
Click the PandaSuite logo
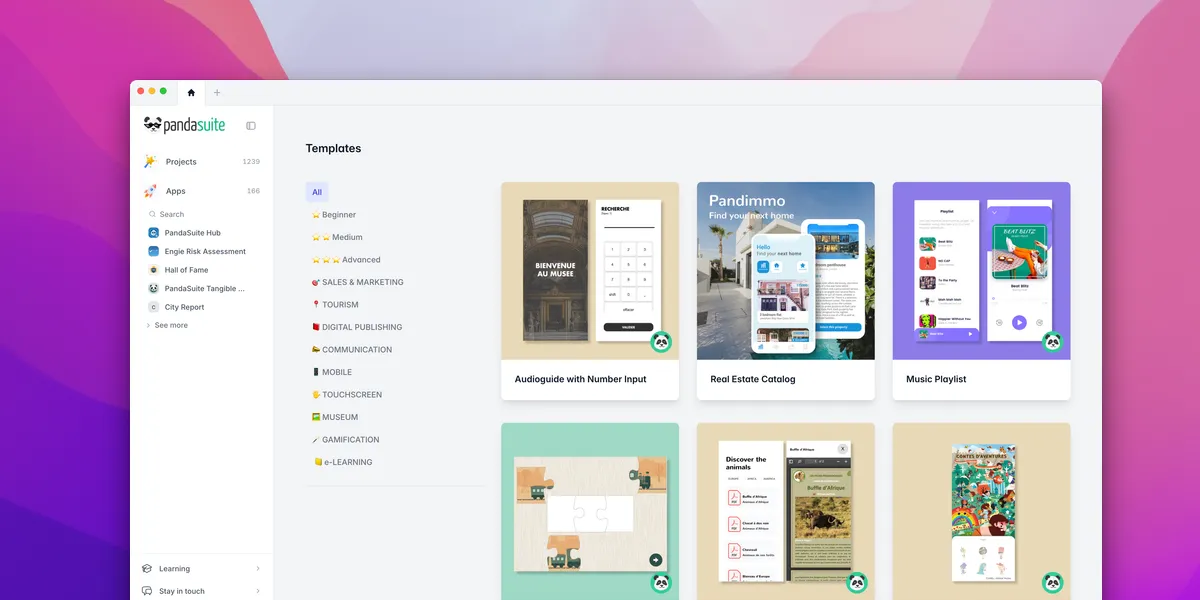pos(185,125)
